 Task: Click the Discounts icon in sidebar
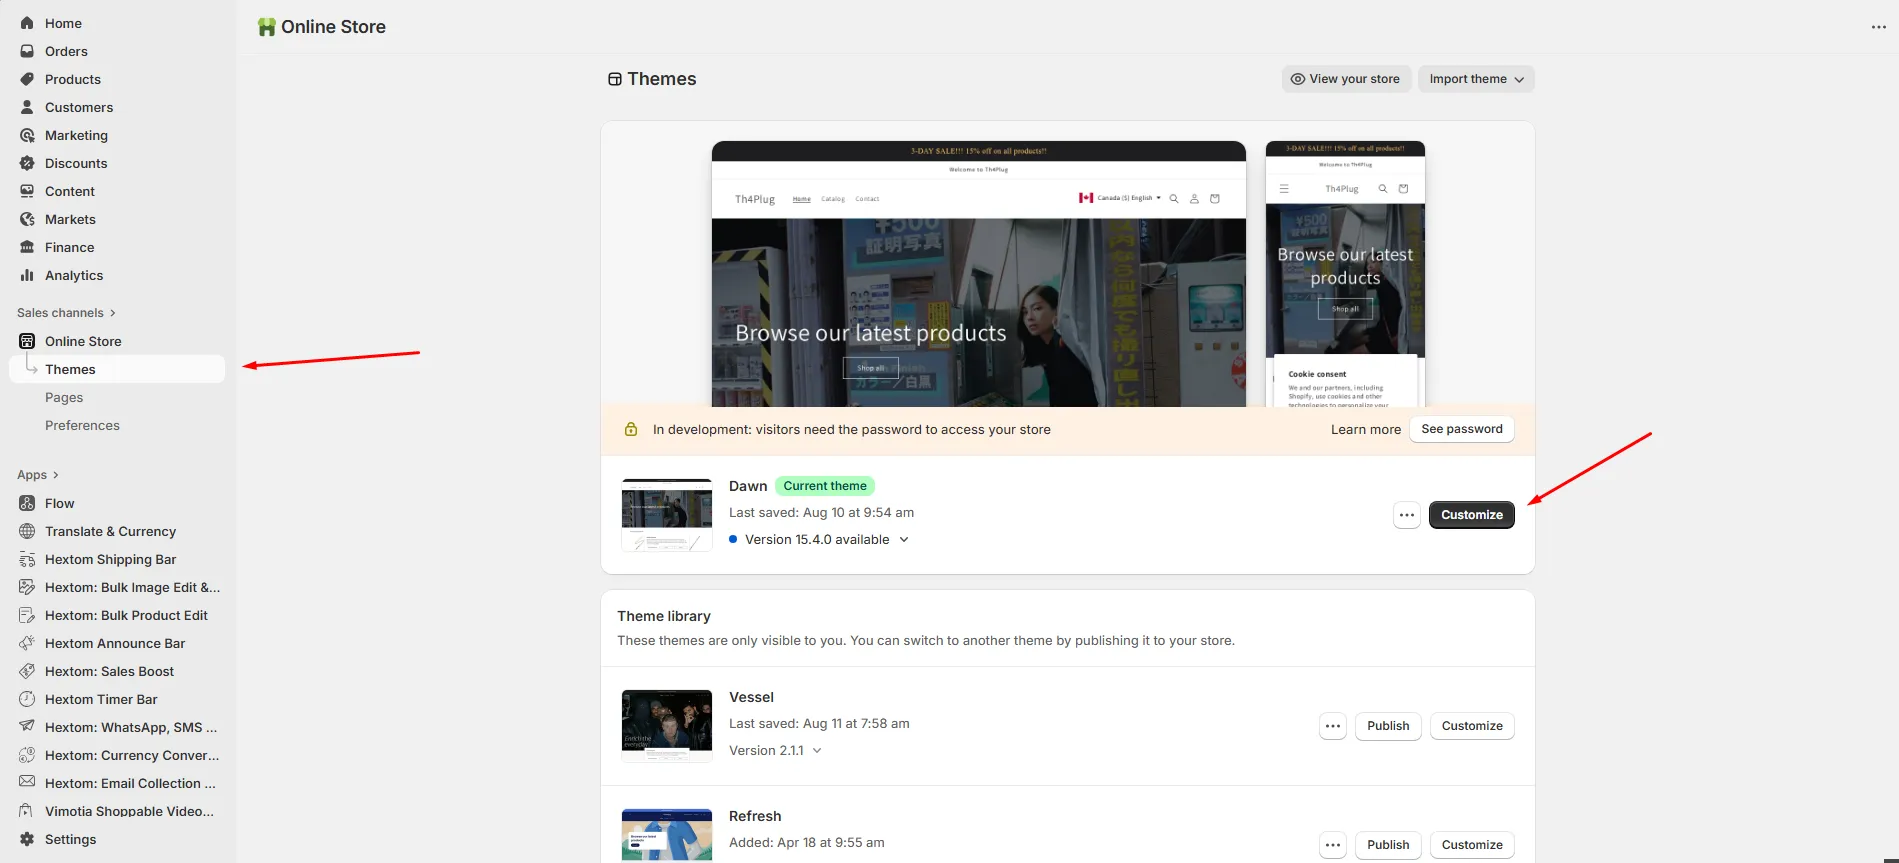27,163
